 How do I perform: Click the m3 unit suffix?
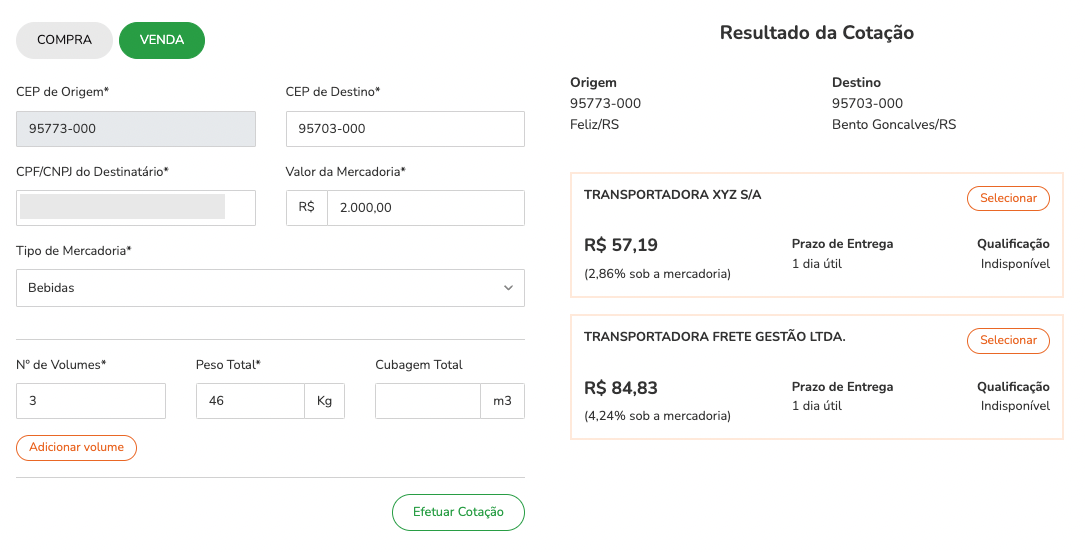(502, 401)
